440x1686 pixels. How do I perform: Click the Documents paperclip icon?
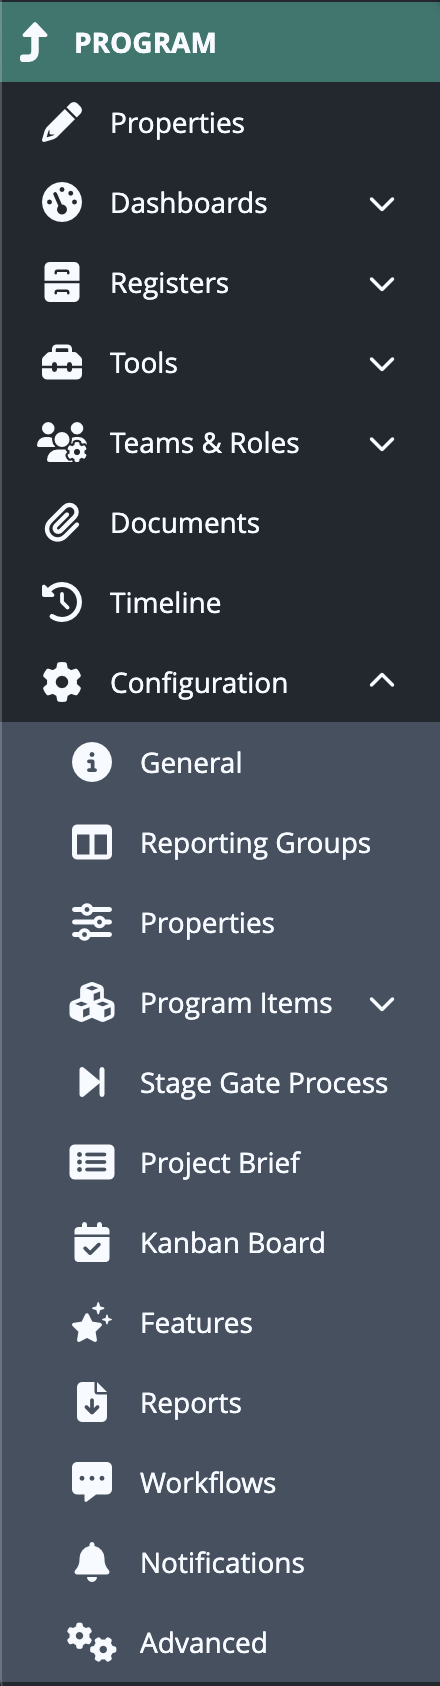(x=62, y=523)
